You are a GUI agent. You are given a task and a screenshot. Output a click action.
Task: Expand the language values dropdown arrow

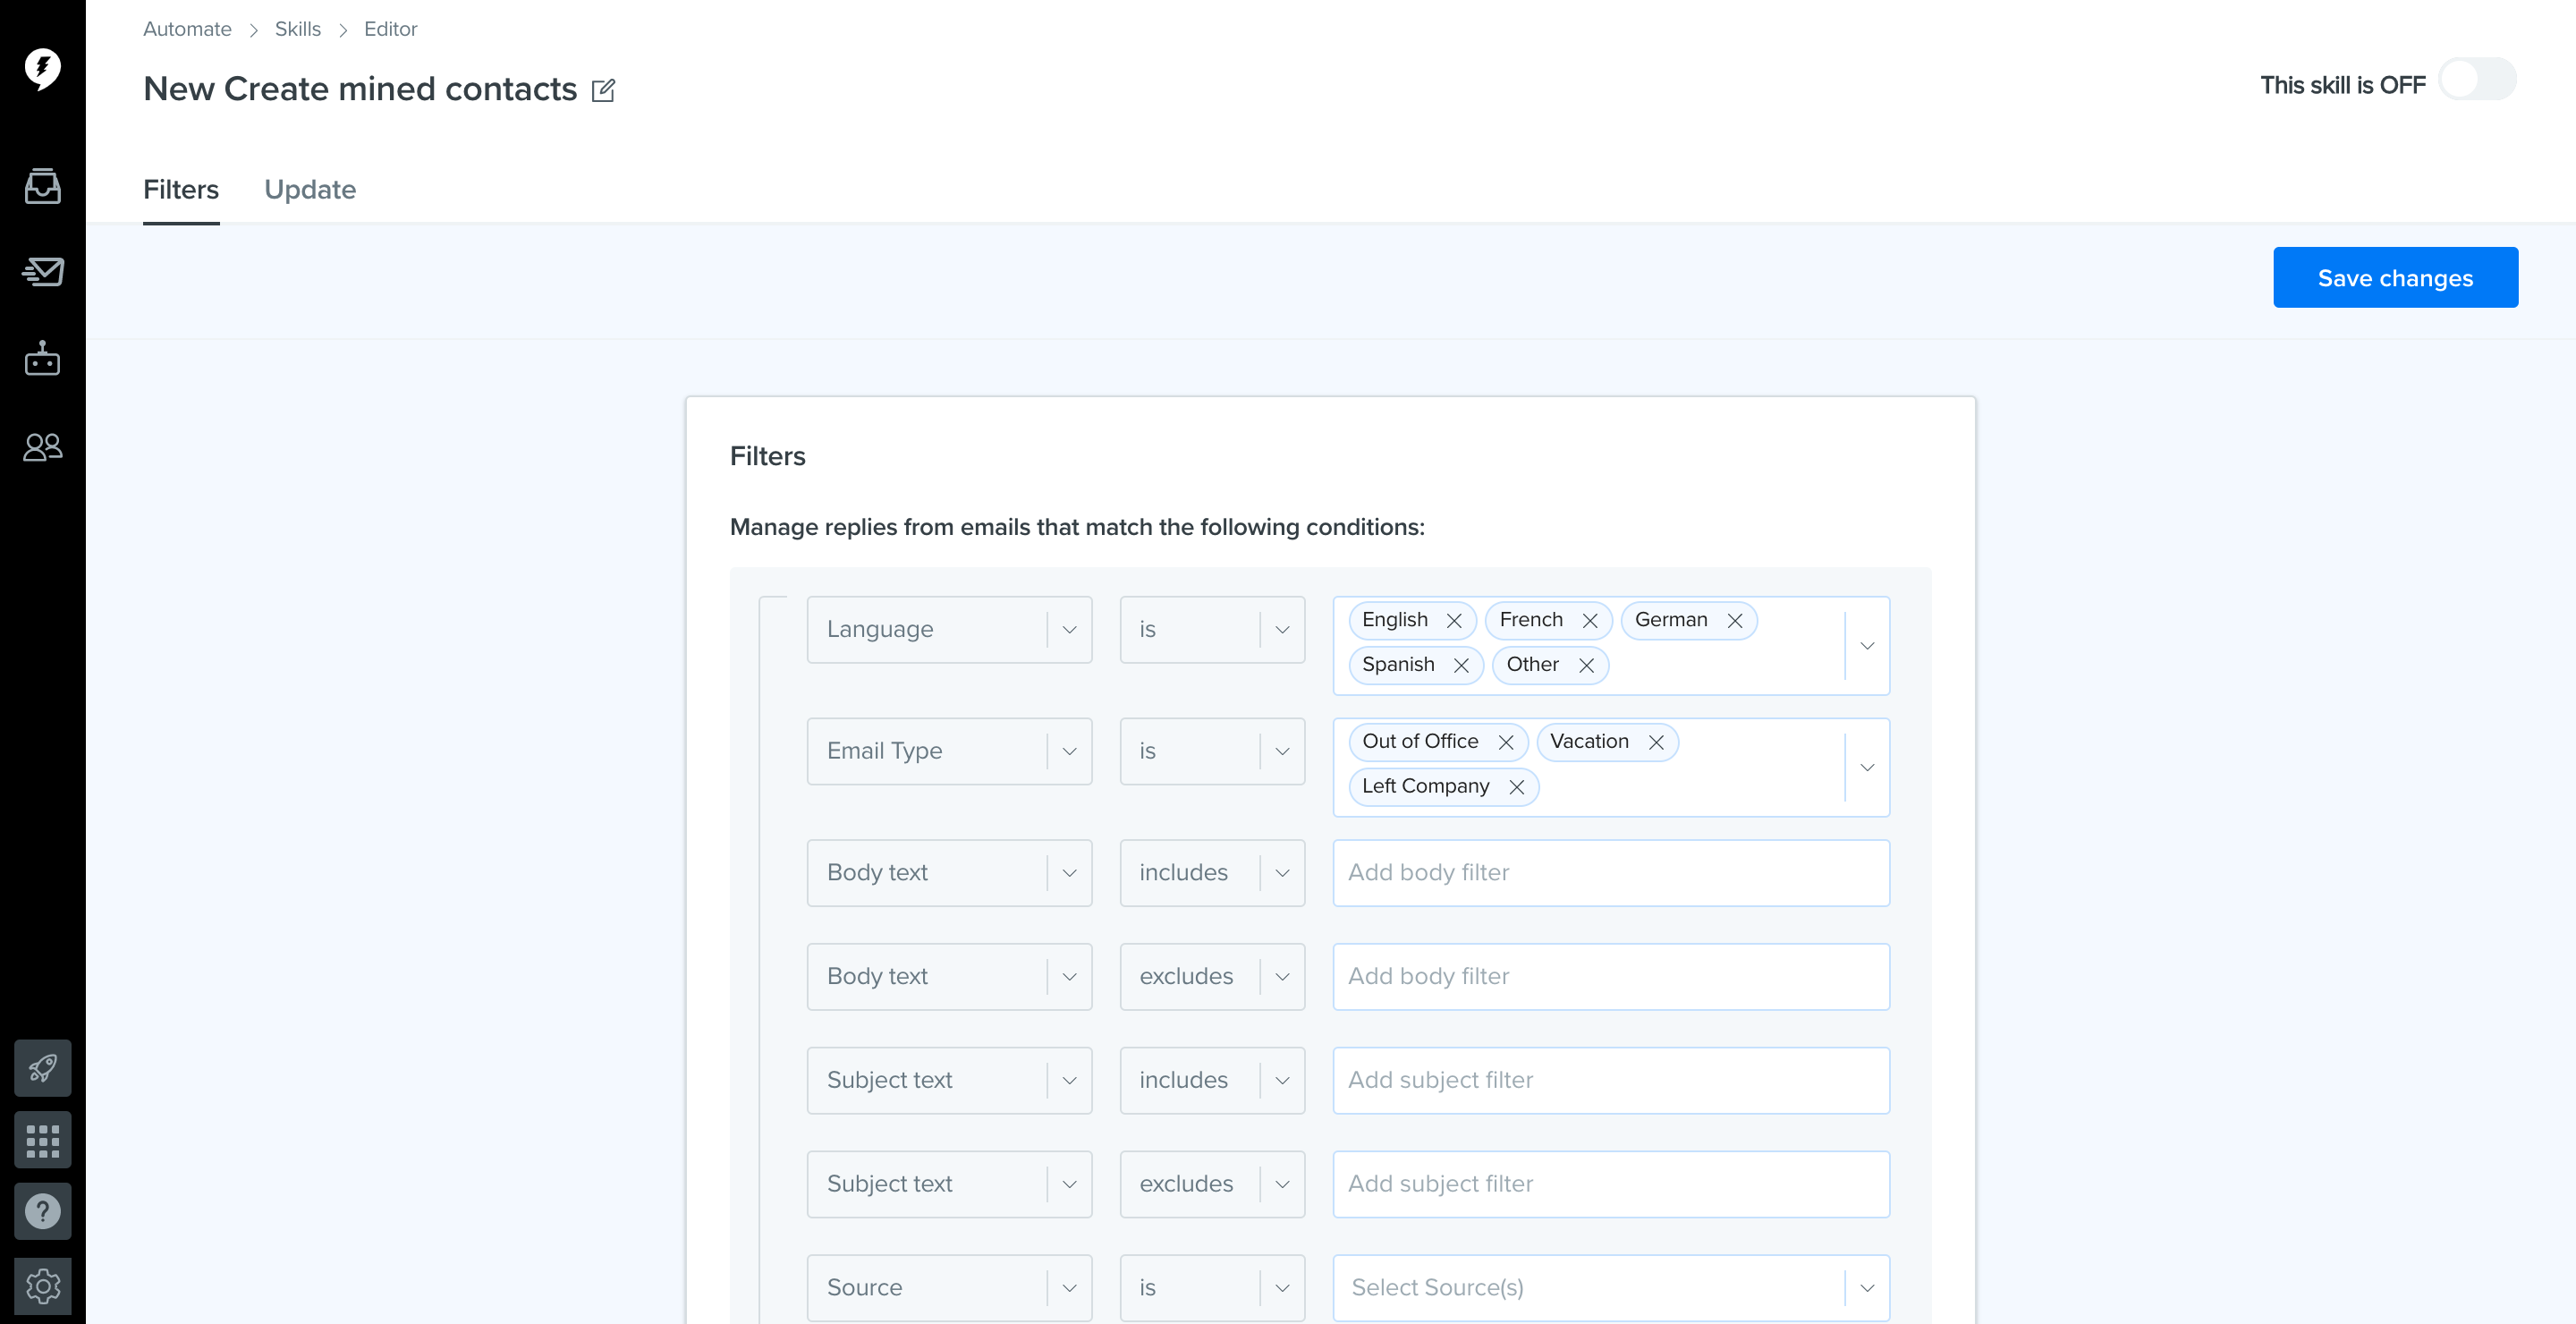(1867, 646)
